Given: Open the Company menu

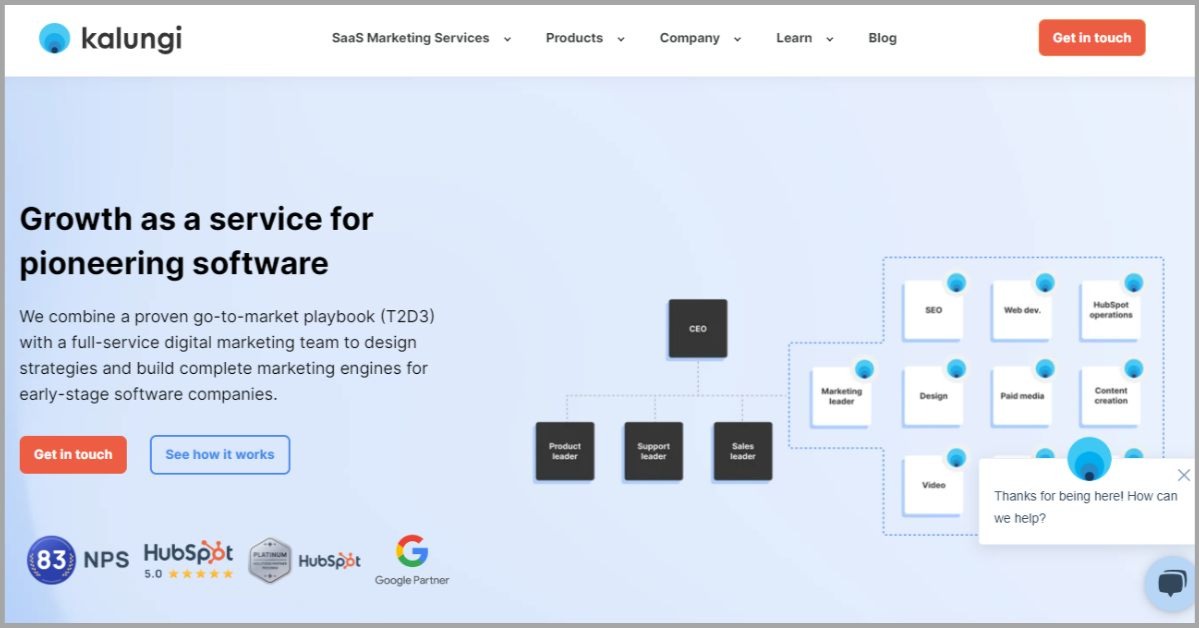Looking at the screenshot, I should (690, 38).
